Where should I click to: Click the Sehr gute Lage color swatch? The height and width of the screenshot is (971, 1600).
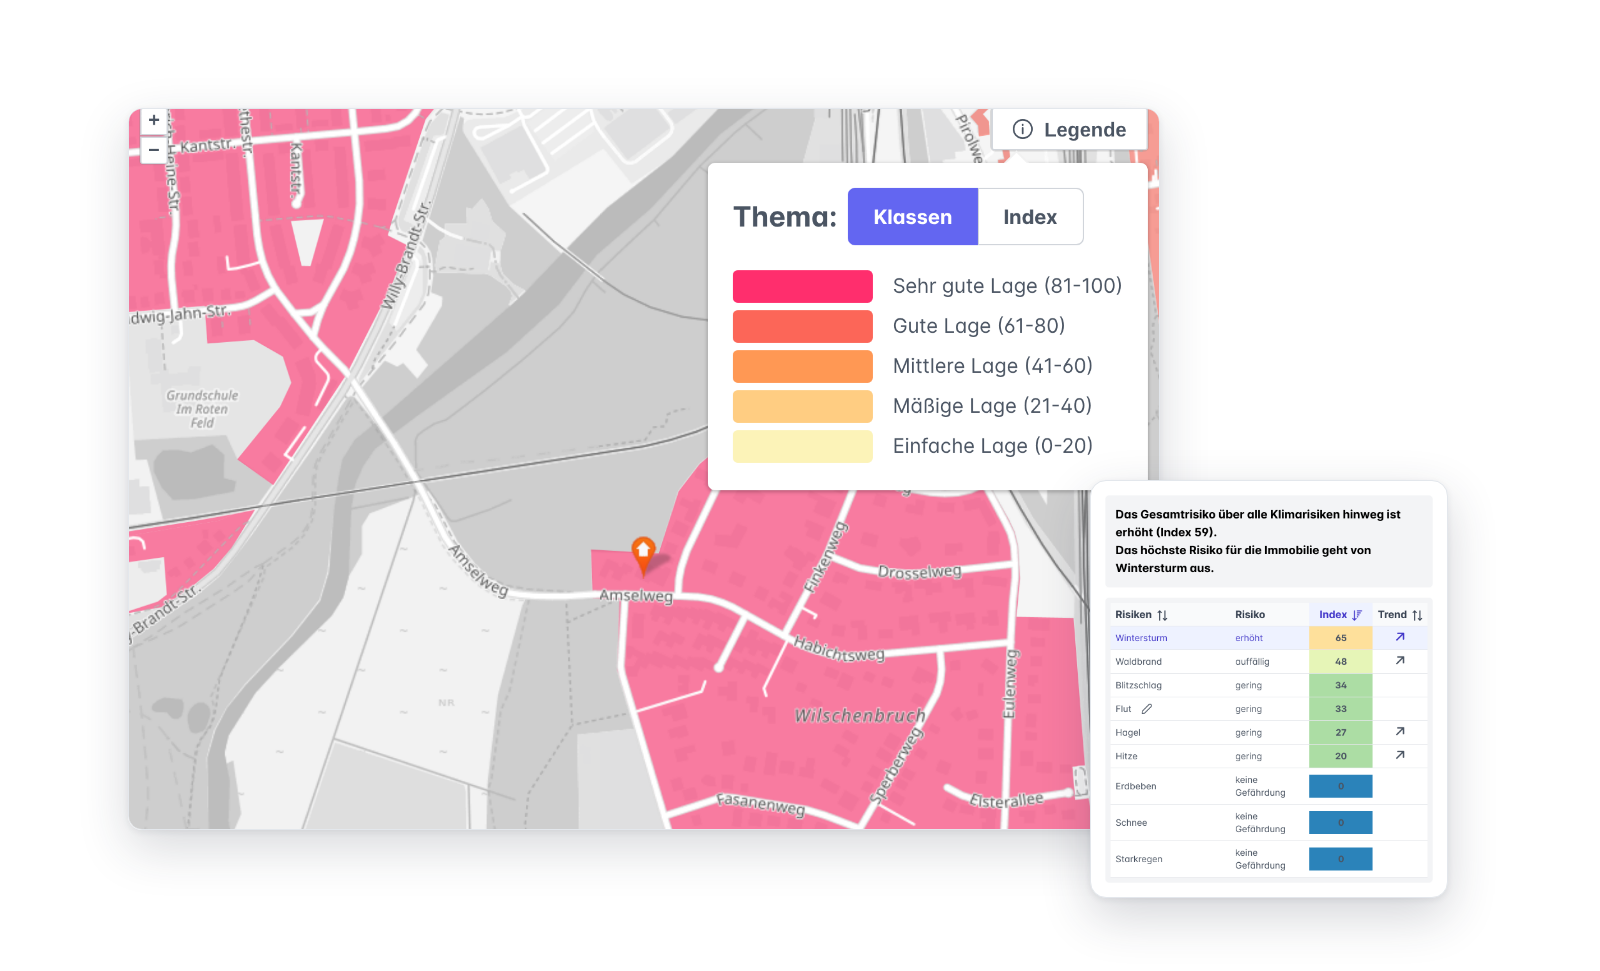click(803, 286)
